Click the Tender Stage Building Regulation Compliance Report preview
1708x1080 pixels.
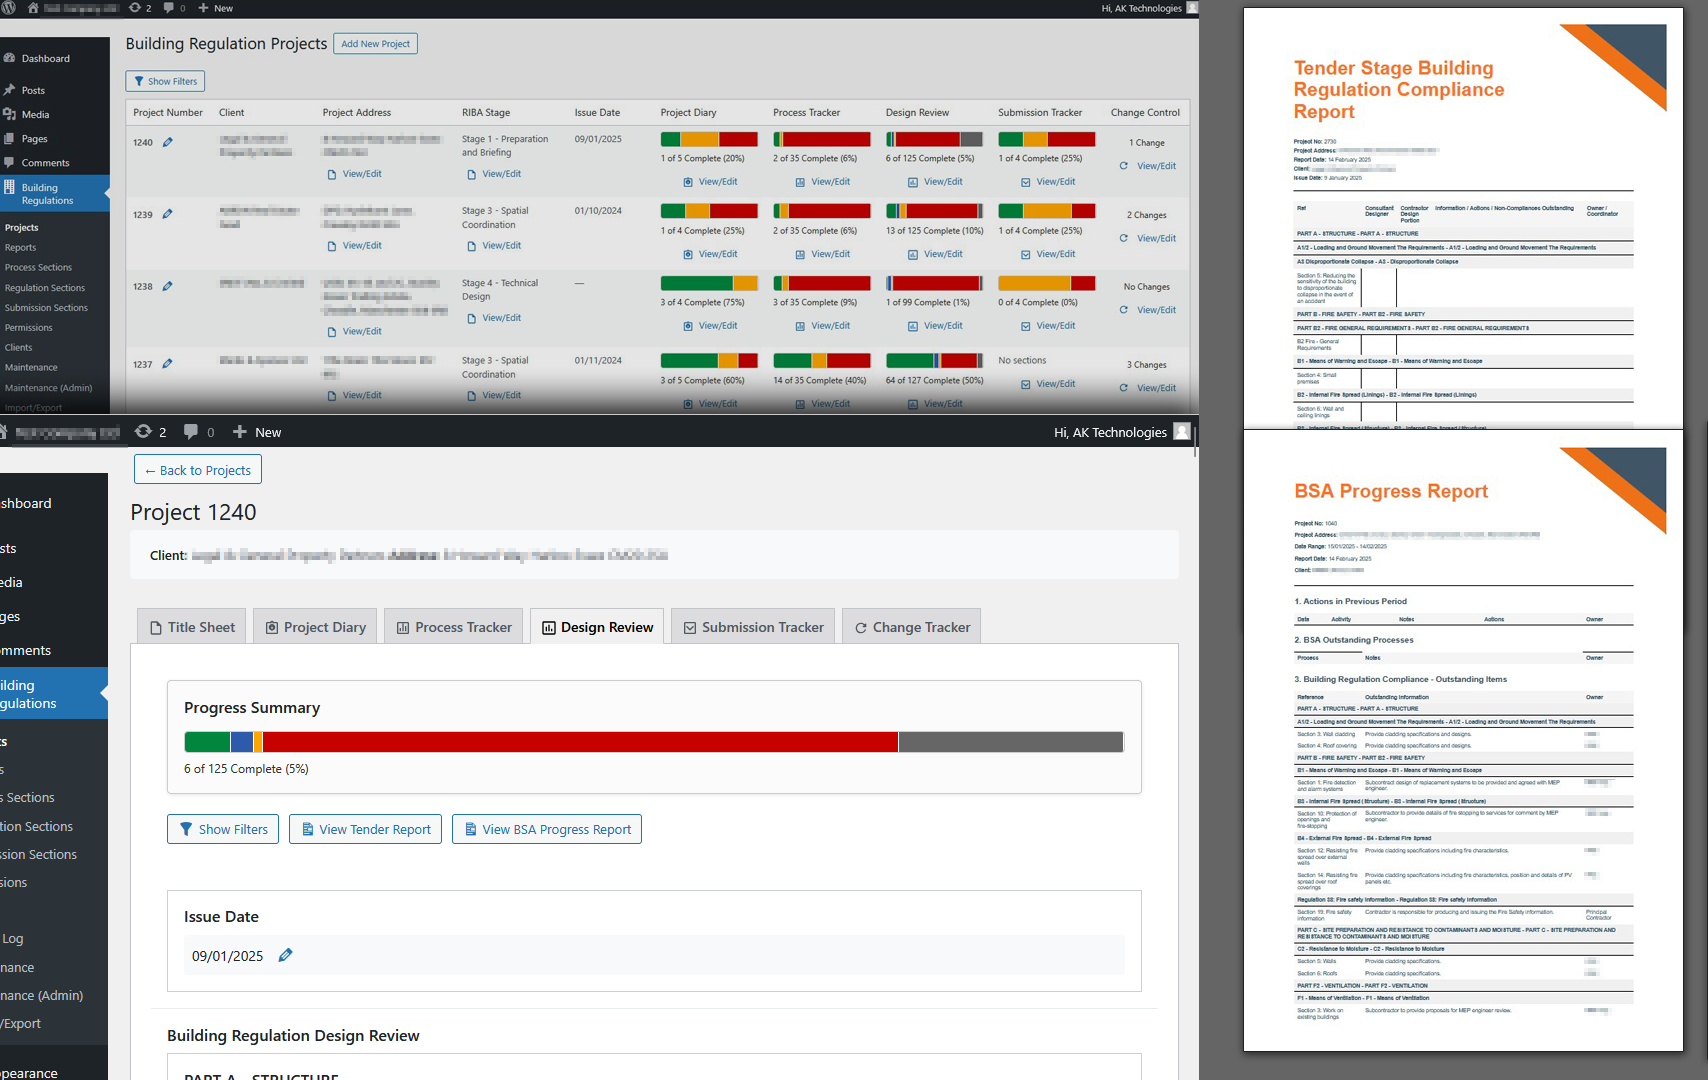pos(1463,218)
